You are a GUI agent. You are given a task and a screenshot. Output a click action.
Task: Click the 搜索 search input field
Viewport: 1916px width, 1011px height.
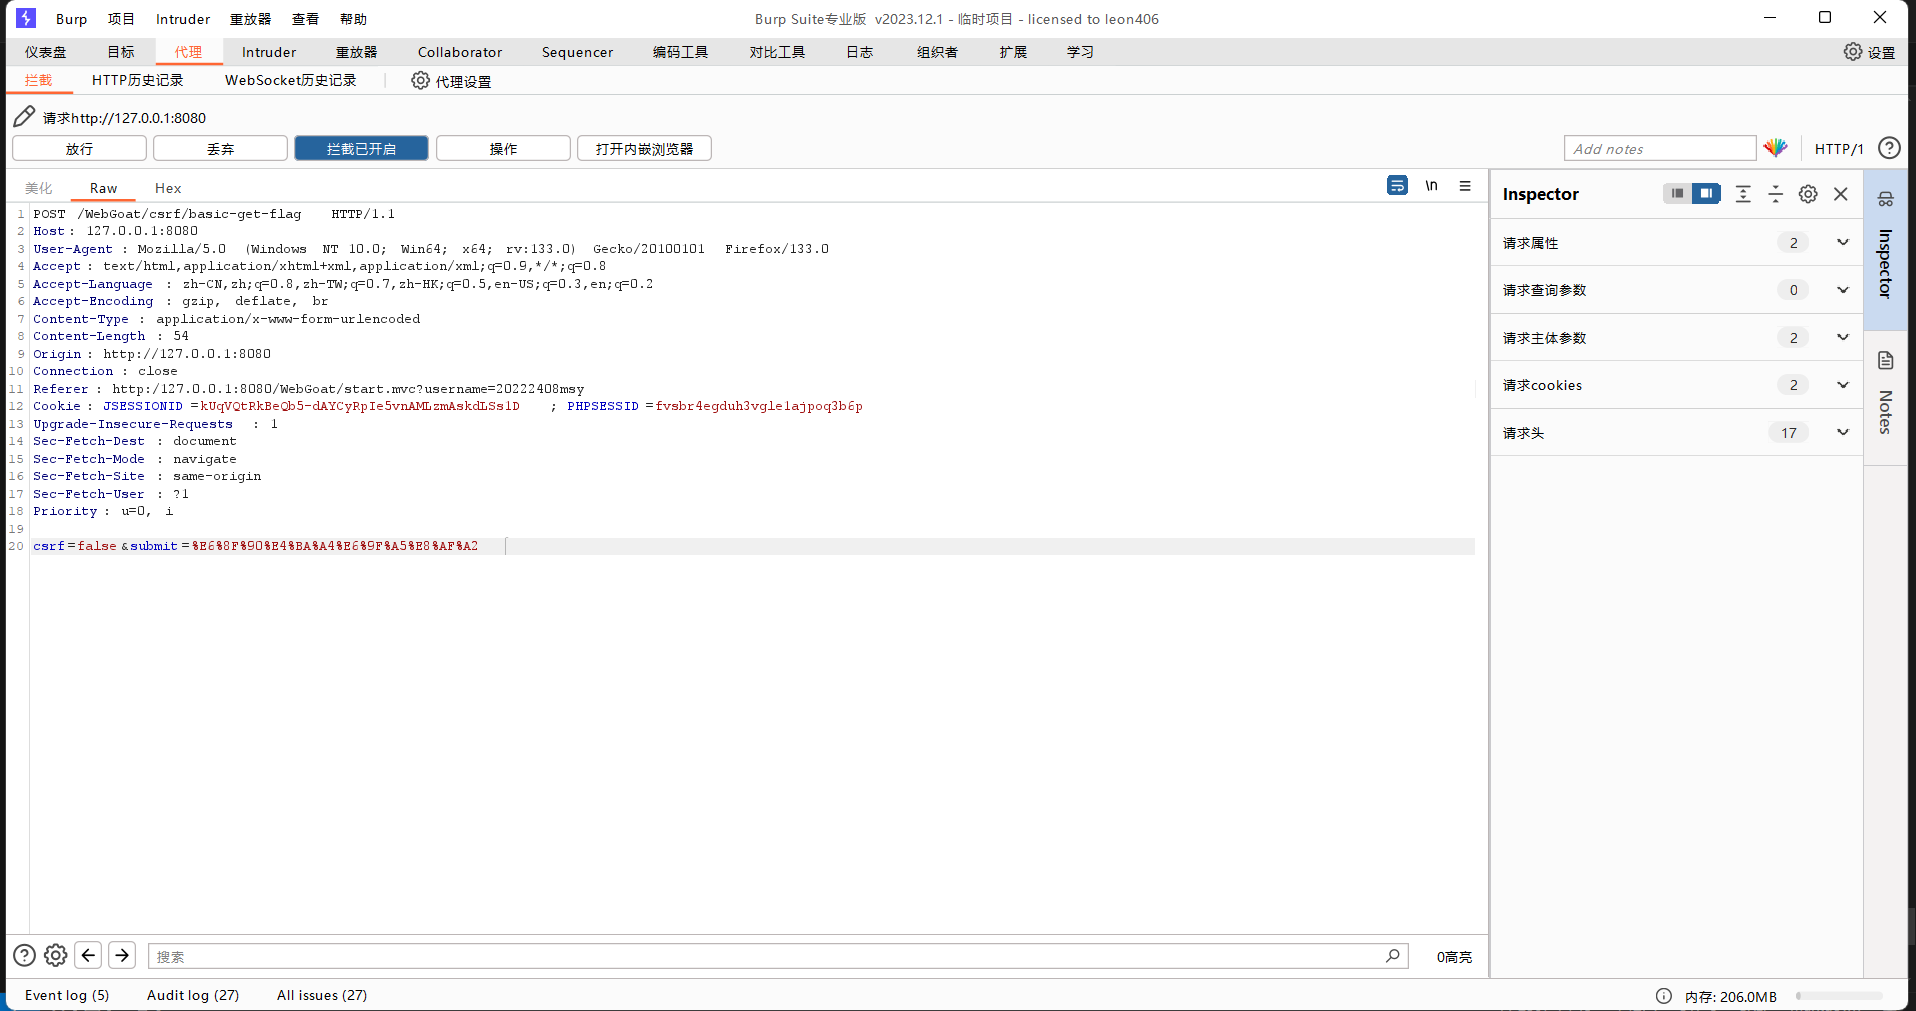778,956
